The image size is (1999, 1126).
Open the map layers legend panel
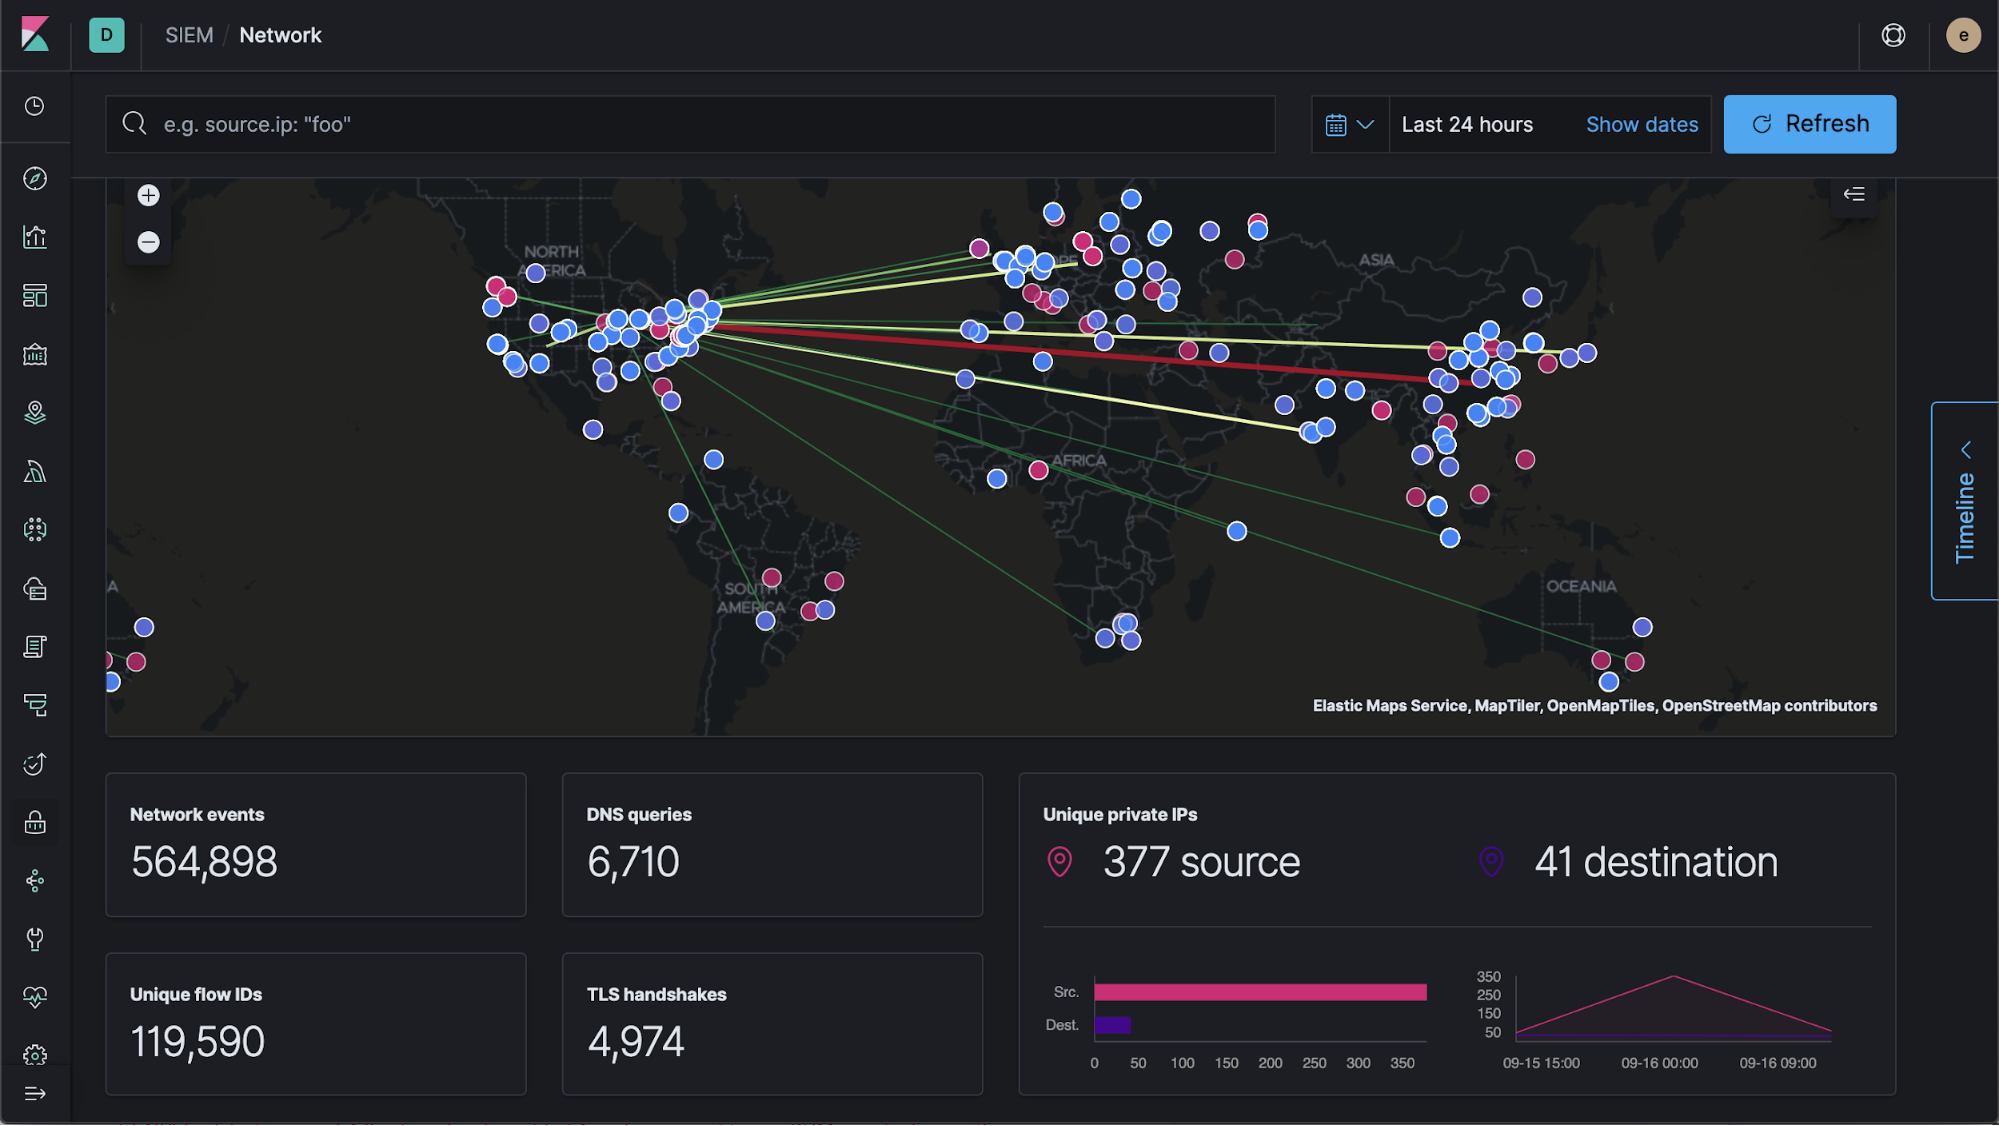pos(1853,195)
